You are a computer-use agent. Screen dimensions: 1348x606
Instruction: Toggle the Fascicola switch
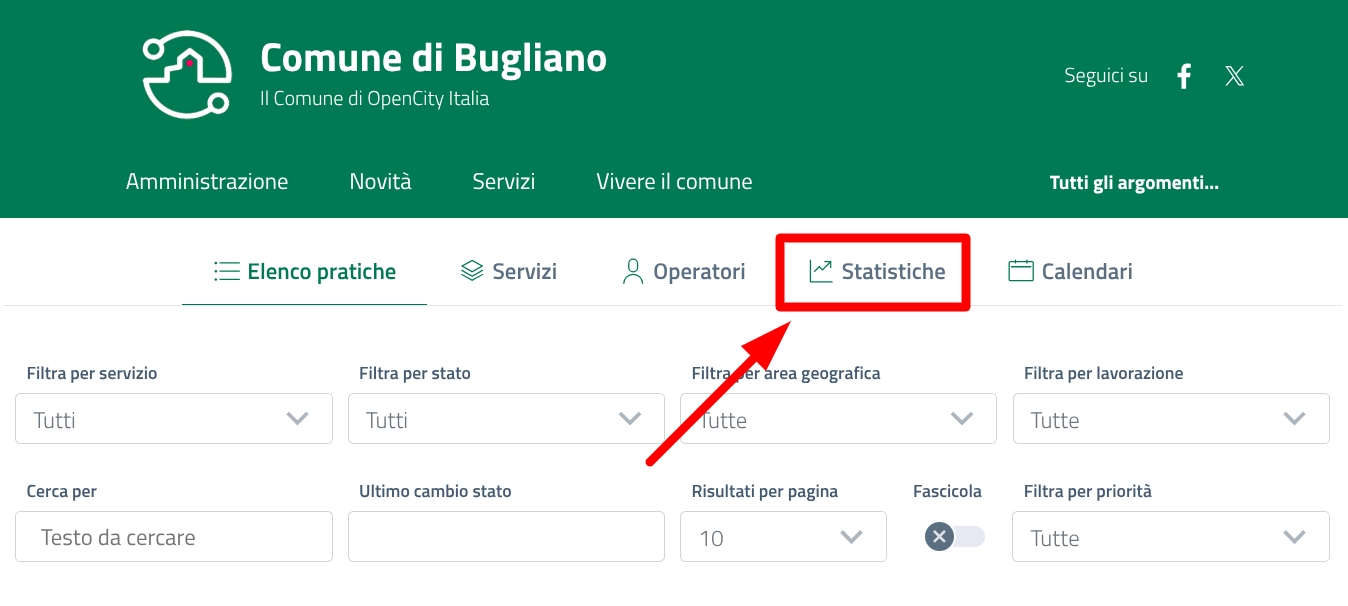tap(954, 537)
